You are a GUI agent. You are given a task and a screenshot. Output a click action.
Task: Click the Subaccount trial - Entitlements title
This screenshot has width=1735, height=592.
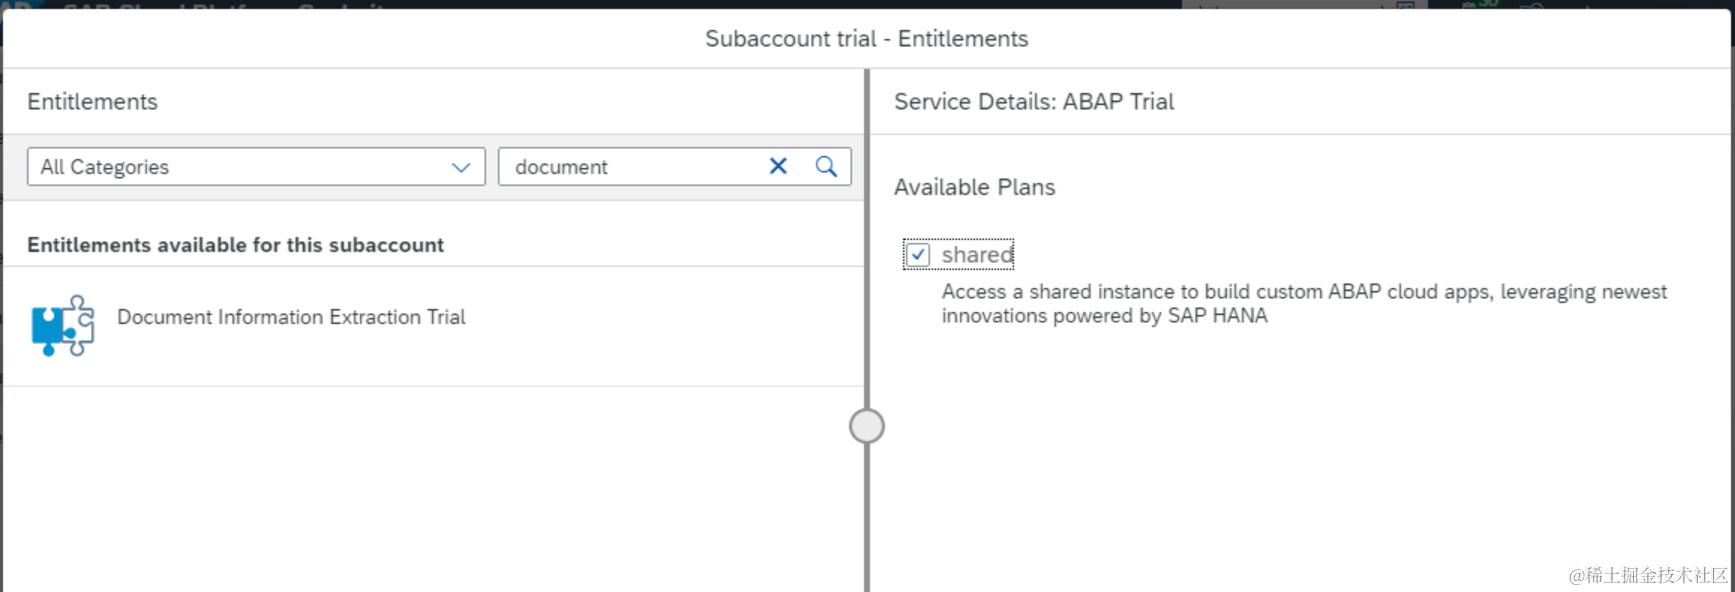tap(866, 39)
